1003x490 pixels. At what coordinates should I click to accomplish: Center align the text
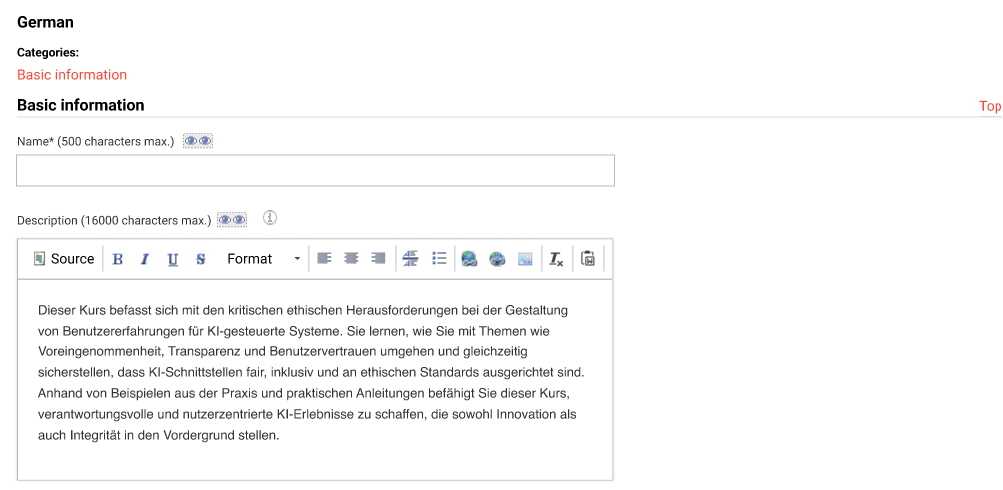point(351,258)
